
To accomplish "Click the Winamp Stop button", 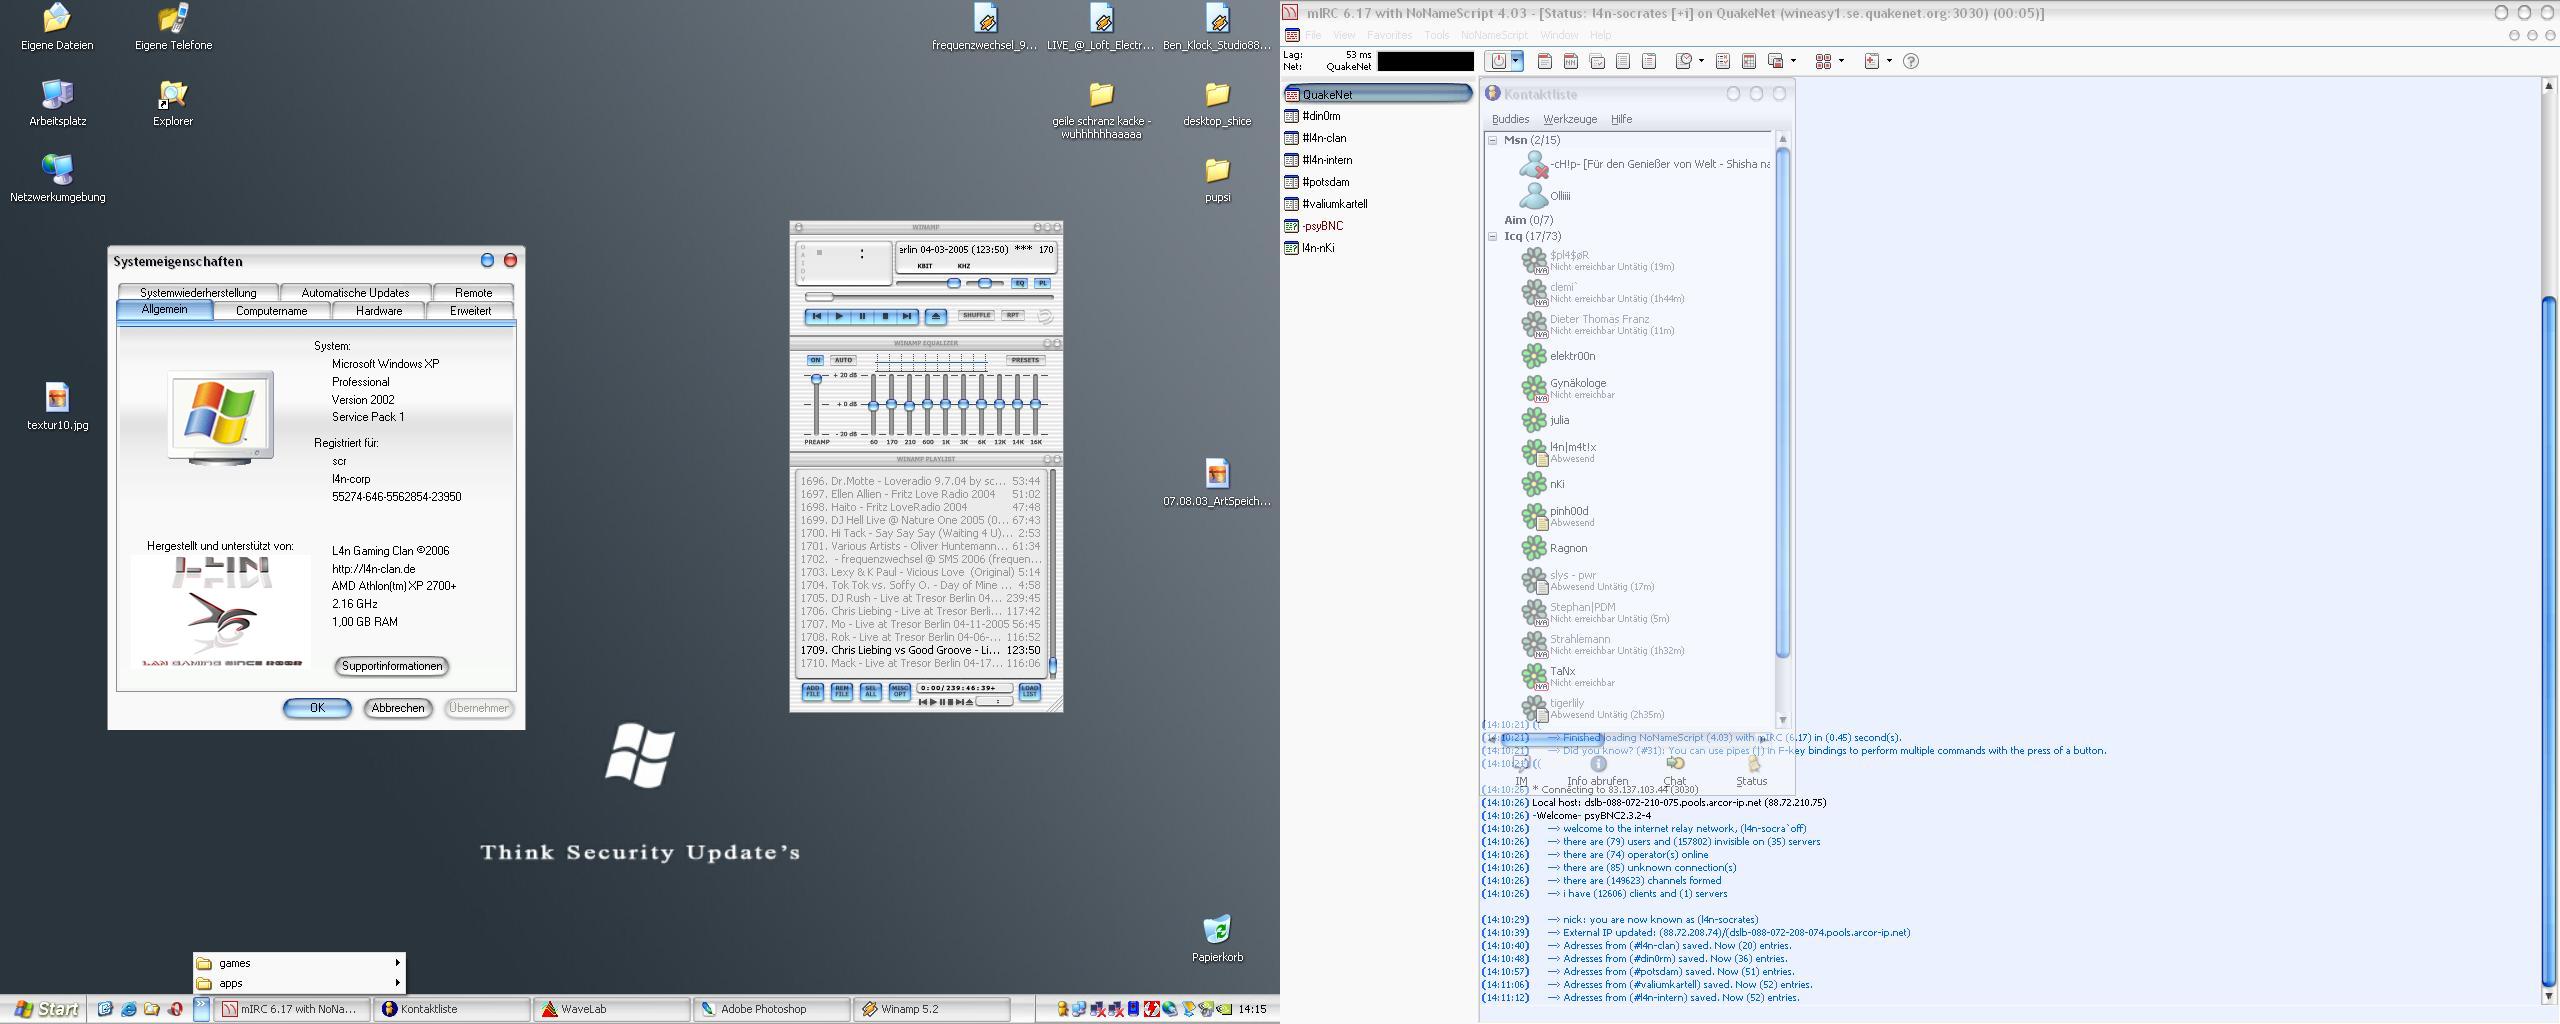I will click(x=884, y=316).
